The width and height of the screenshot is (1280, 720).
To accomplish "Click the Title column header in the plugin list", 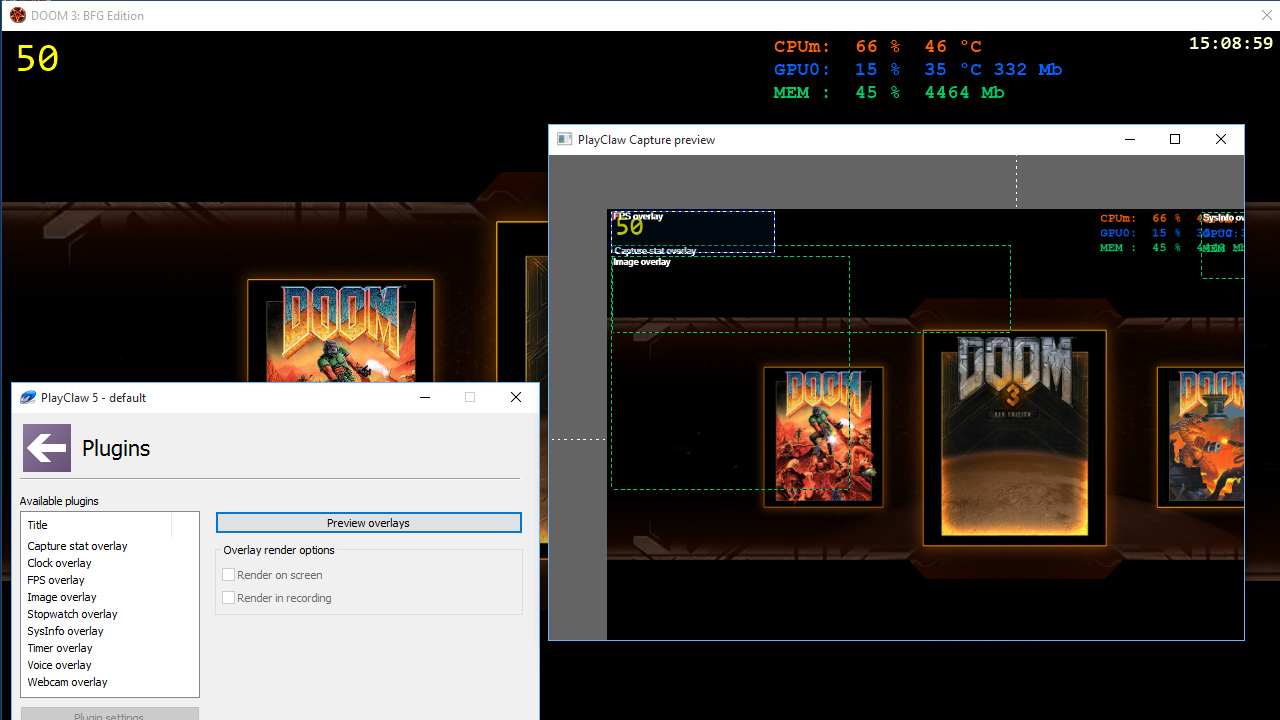I will pos(37,524).
